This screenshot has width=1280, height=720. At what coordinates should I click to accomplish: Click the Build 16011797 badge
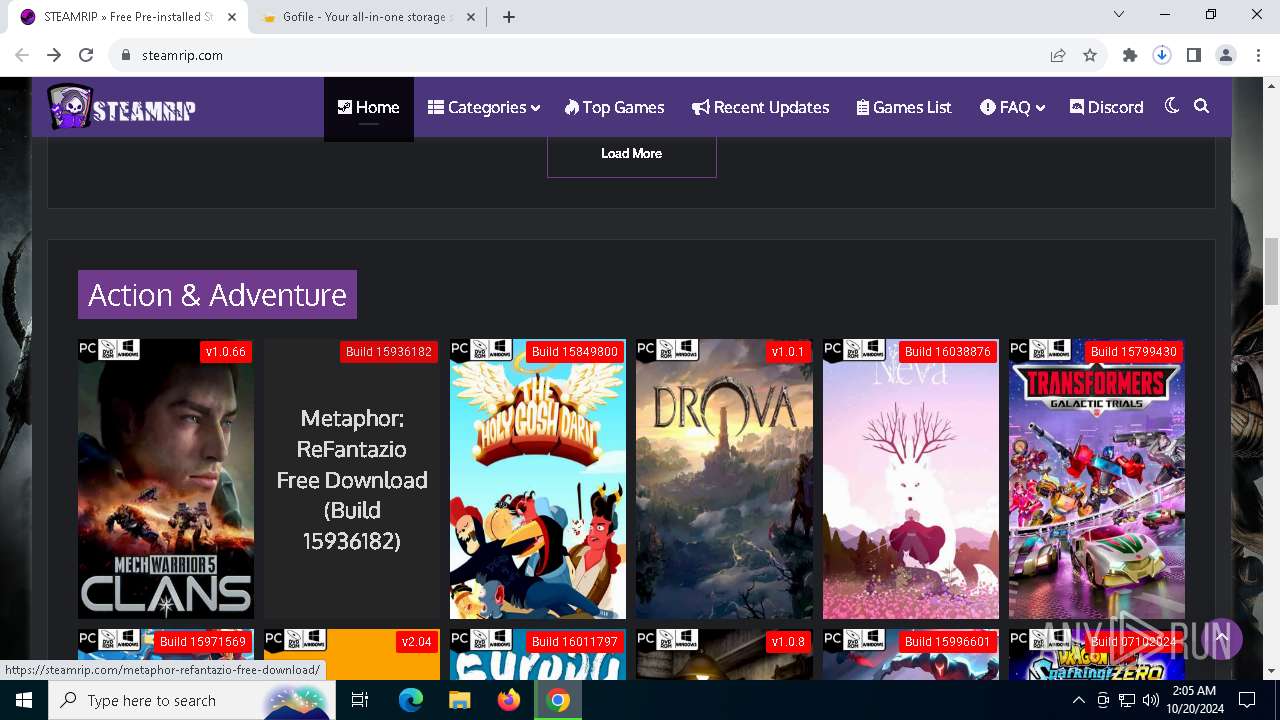(x=575, y=642)
